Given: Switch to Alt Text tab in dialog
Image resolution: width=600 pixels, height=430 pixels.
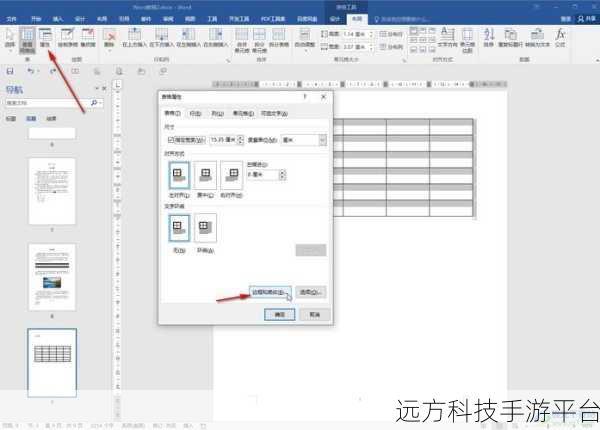Looking at the screenshot, I should pos(274,113).
